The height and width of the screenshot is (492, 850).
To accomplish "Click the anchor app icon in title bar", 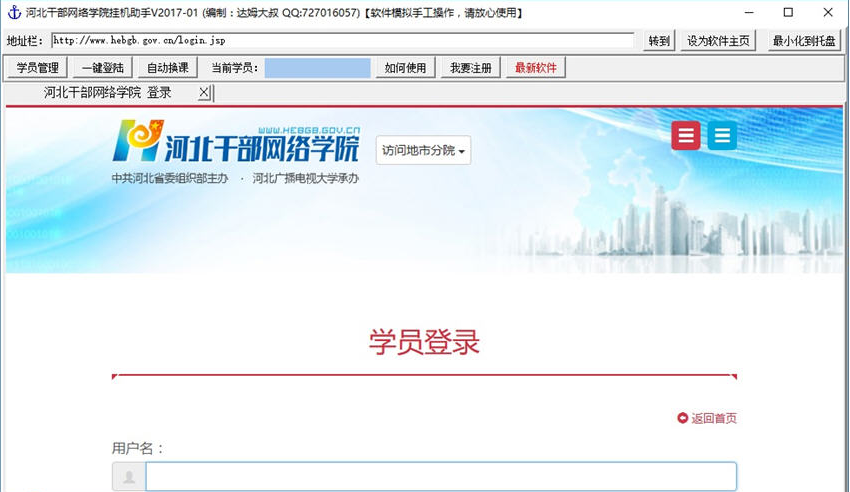I will (x=14, y=12).
